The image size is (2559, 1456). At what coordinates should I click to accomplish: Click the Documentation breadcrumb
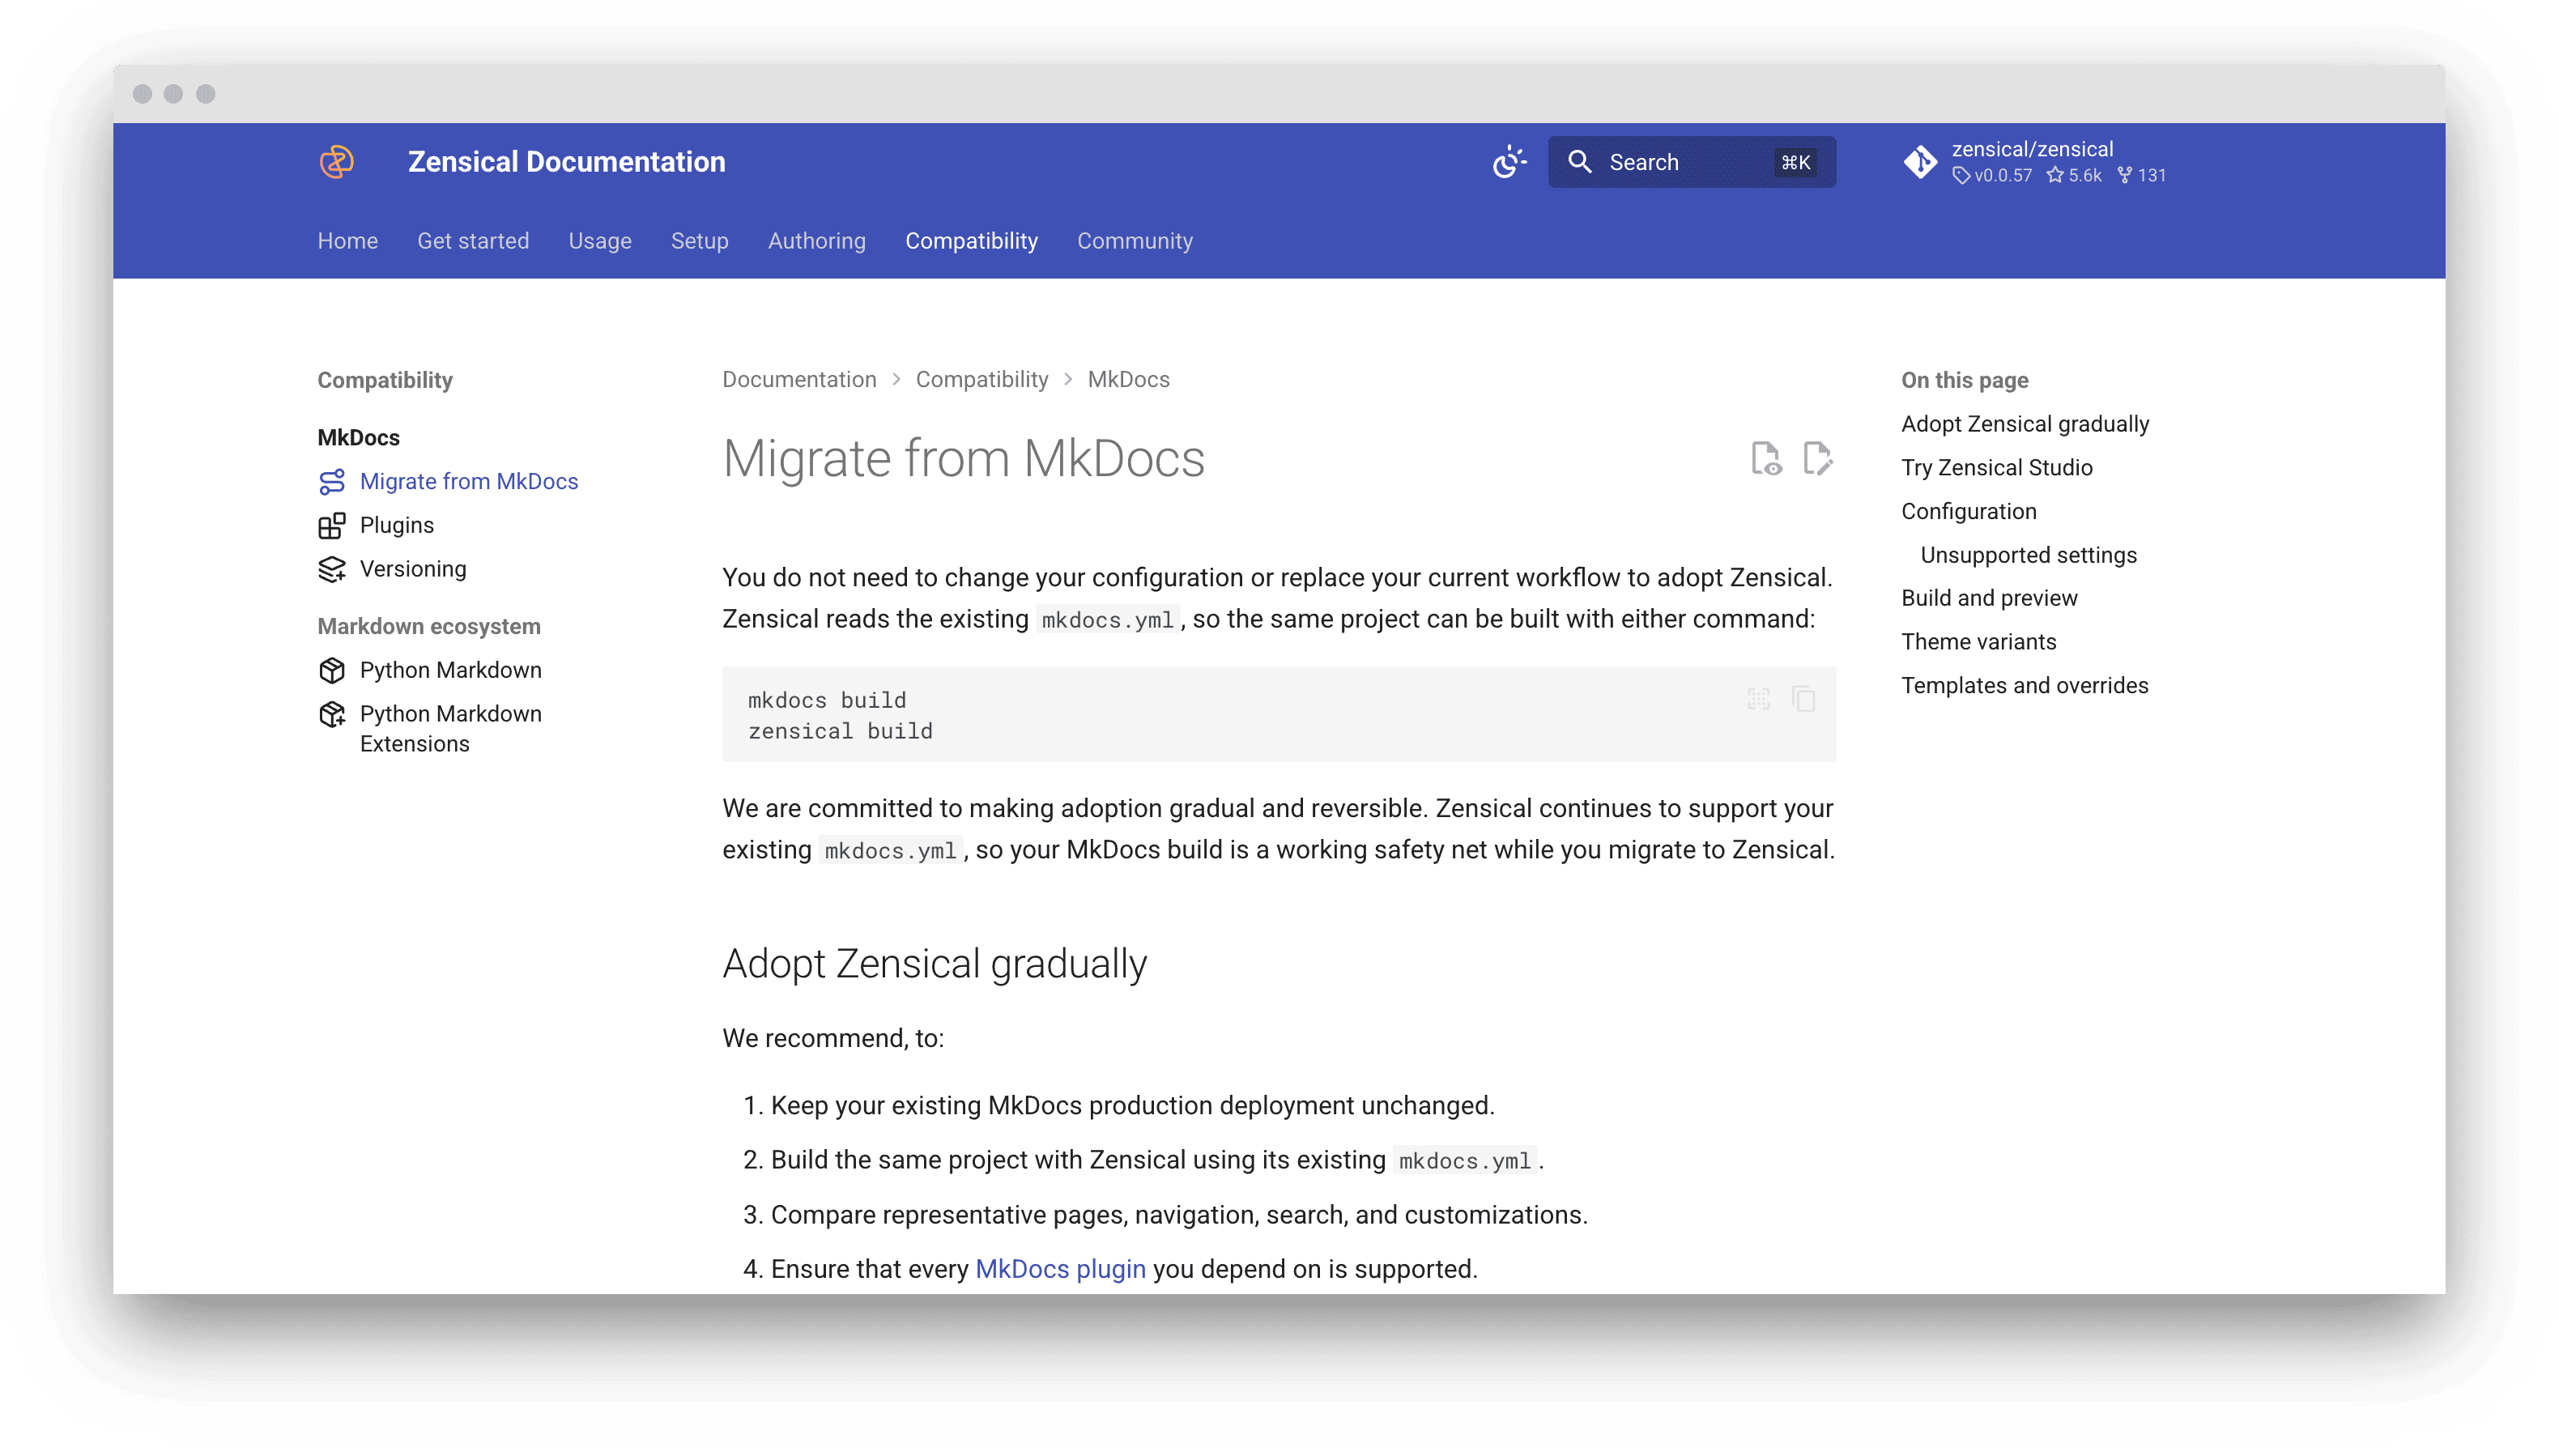click(799, 380)
